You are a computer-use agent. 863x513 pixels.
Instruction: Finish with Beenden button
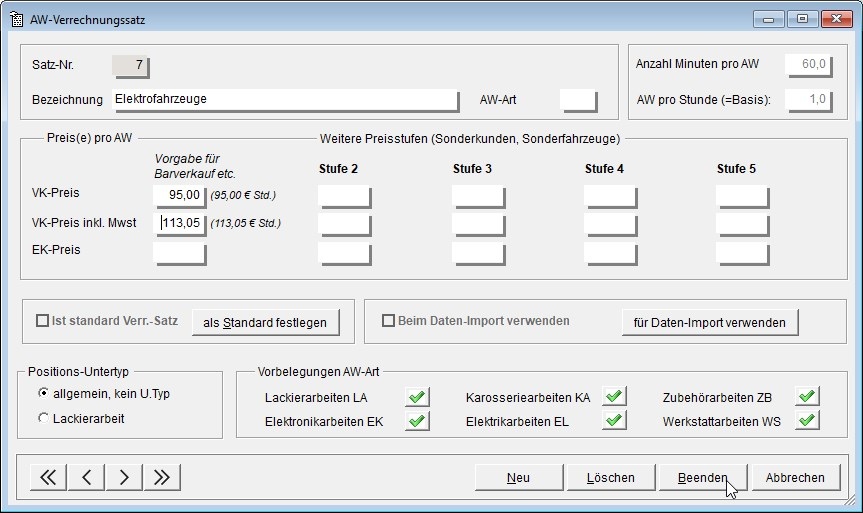(703, 477)
